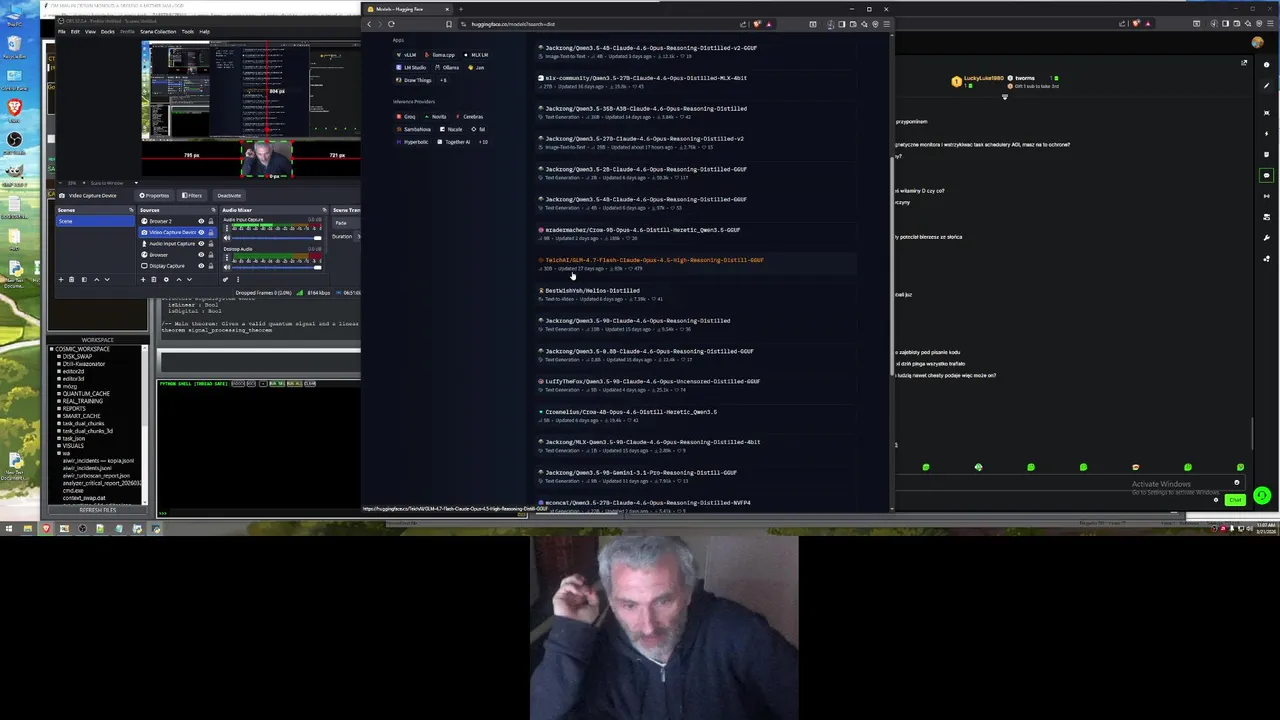This screenshot has width=1280, height=720.
Task: Expand the QUANTUM_CACHE folder
Action: pos(59,394)
